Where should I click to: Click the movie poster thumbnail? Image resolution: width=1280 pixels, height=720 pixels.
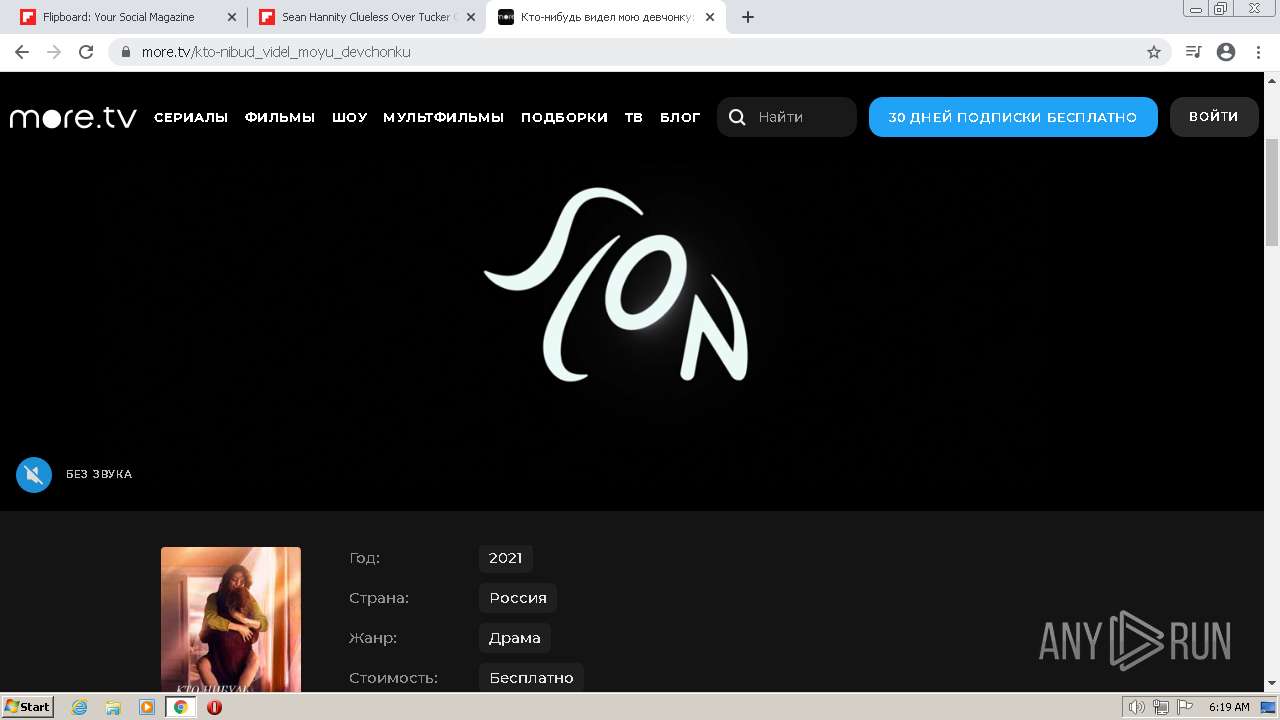pos(231,620)
